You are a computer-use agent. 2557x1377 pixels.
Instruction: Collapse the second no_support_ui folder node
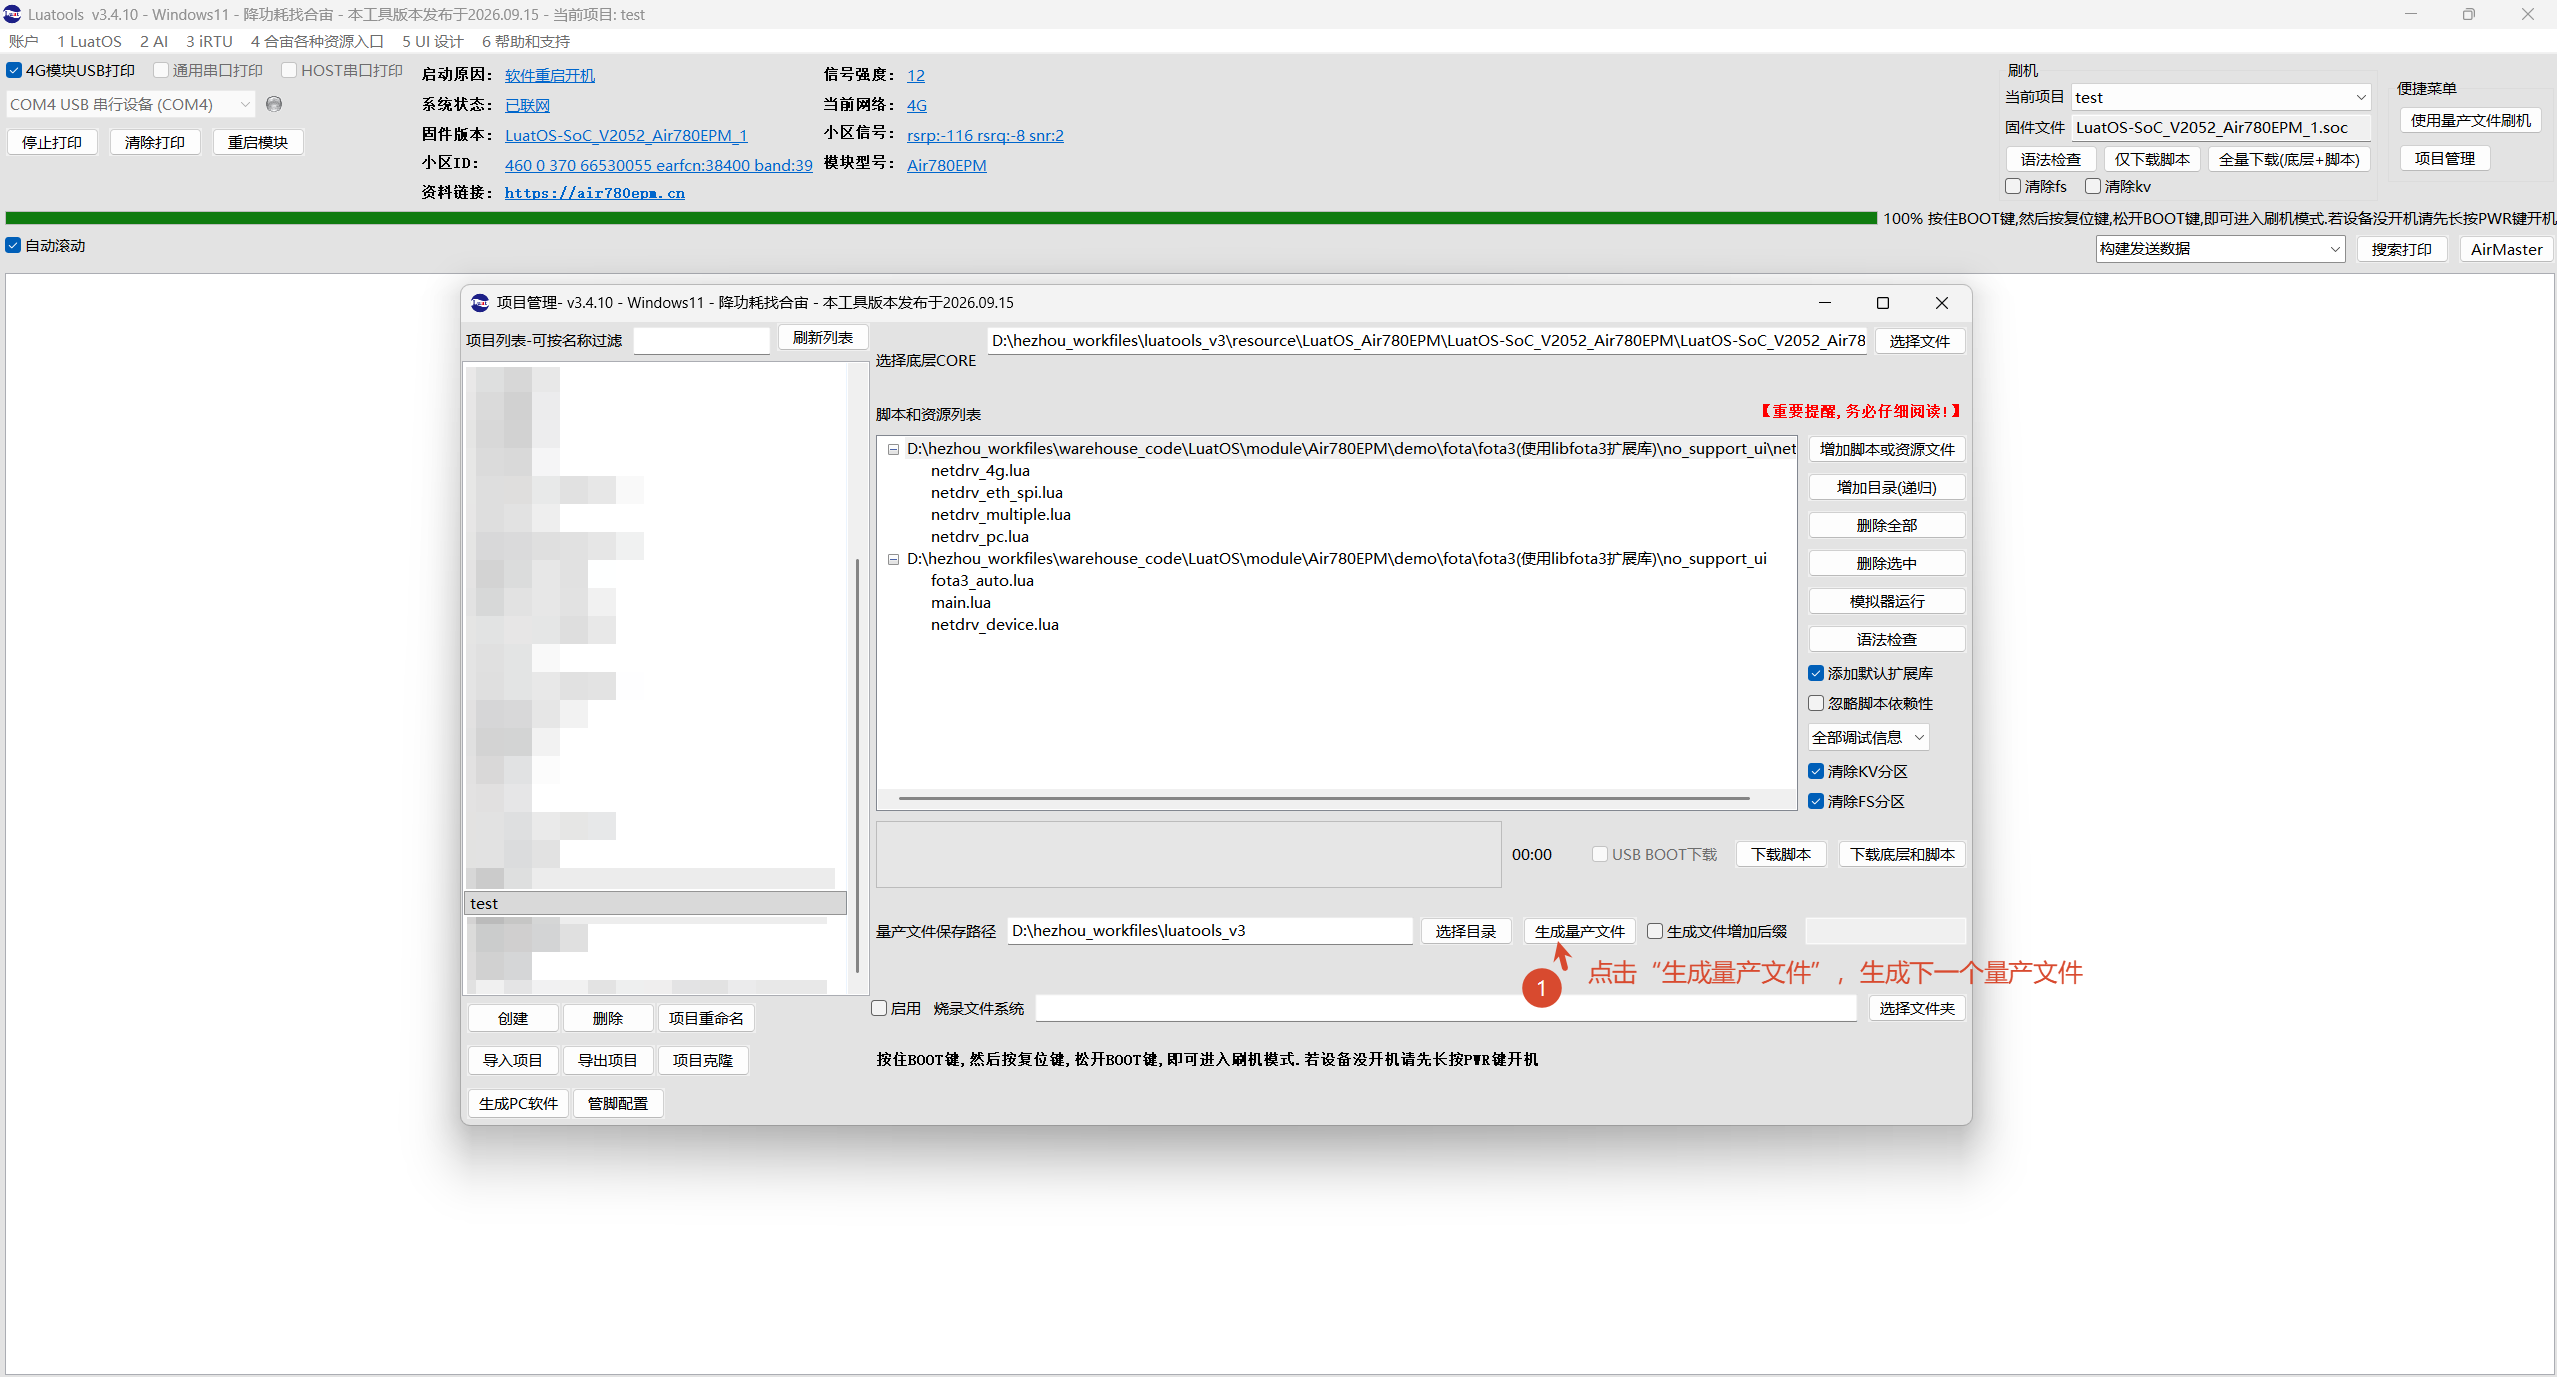tap(893, 559)
